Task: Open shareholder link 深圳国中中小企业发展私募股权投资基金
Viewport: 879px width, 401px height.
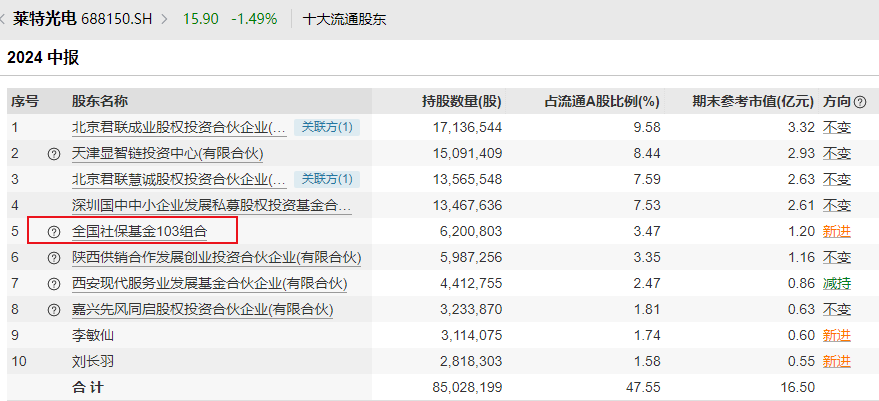Action: [211, 205]
